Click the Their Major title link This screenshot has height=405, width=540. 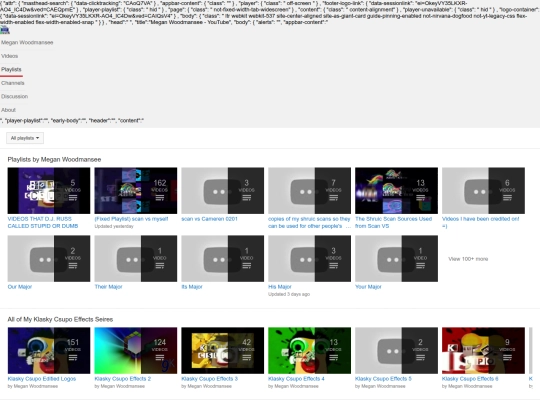108,287
